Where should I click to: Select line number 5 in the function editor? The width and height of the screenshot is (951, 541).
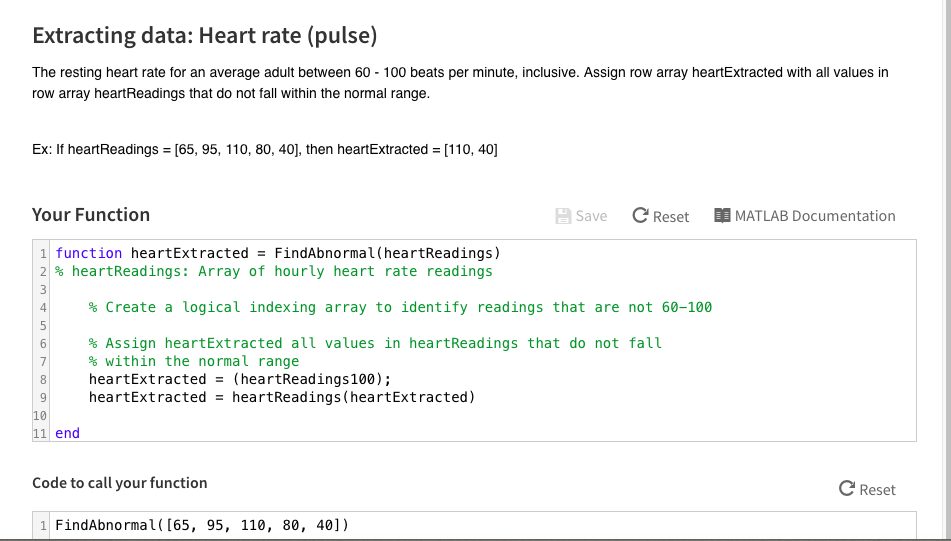click(x=43, y=325)
